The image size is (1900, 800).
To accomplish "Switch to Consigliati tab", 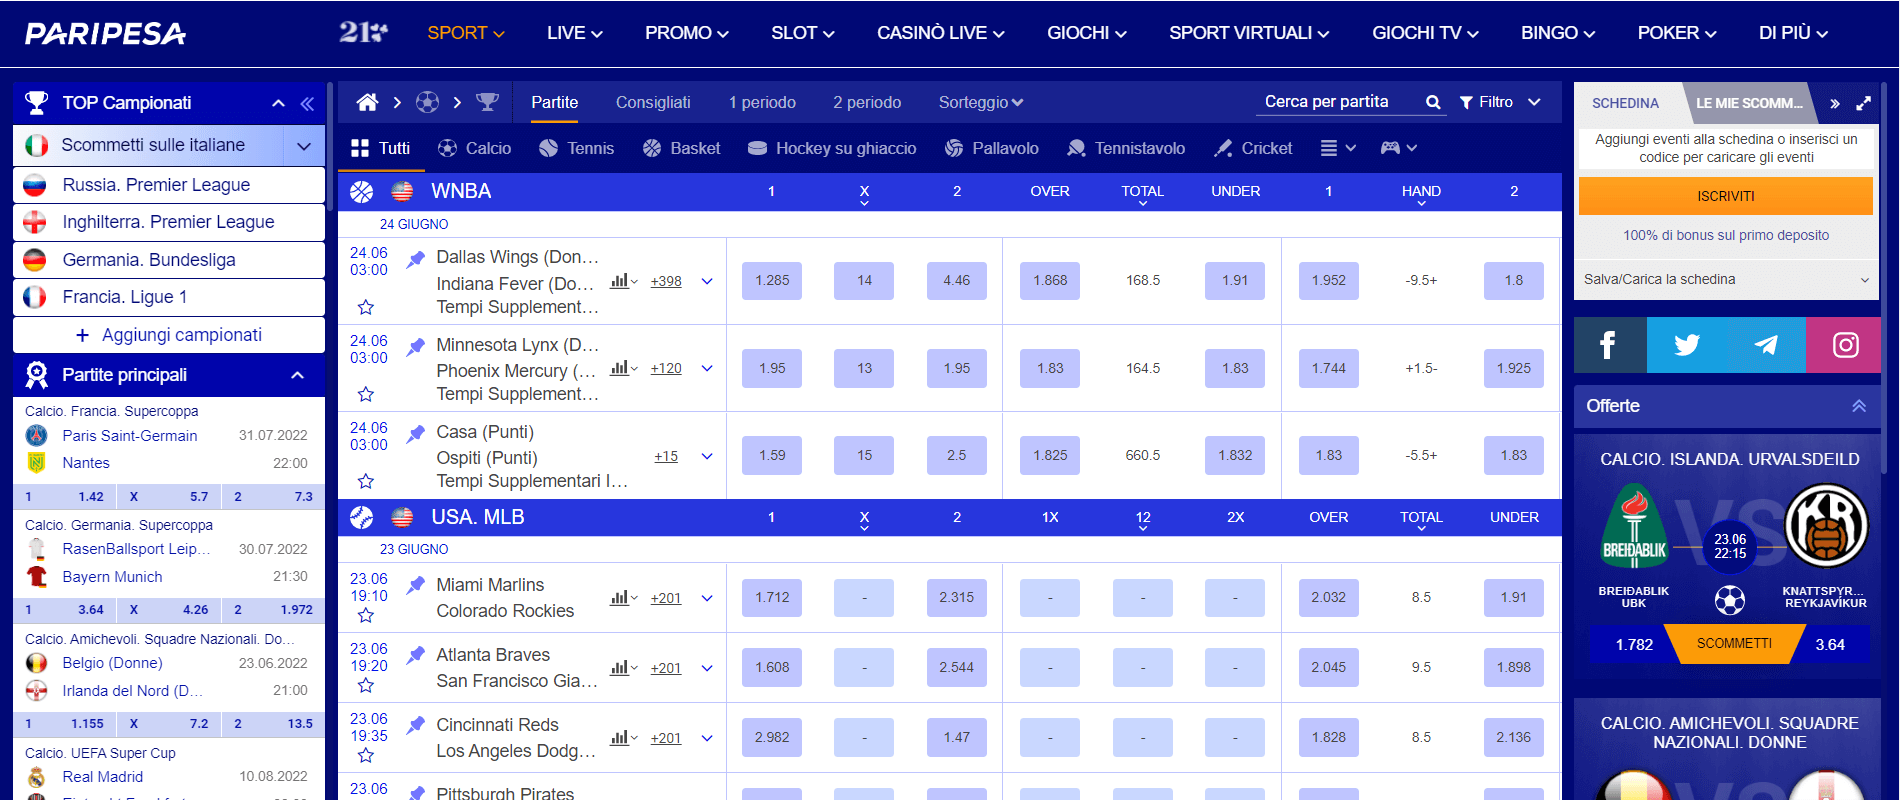I will tap(653, 102).
